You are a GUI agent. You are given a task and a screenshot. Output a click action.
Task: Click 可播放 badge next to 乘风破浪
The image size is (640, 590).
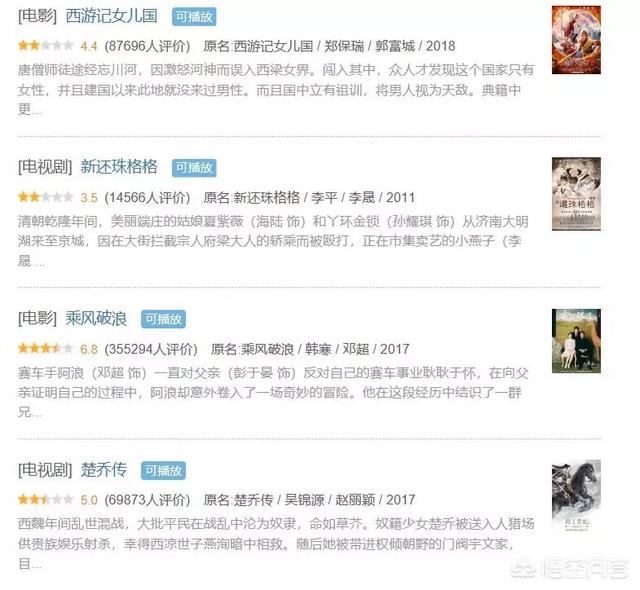coord(163,319)
